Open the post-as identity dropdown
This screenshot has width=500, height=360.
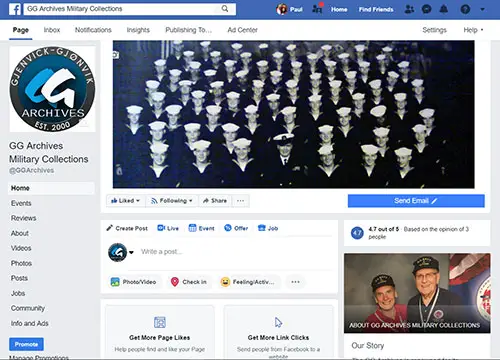[x=131, y=252]
